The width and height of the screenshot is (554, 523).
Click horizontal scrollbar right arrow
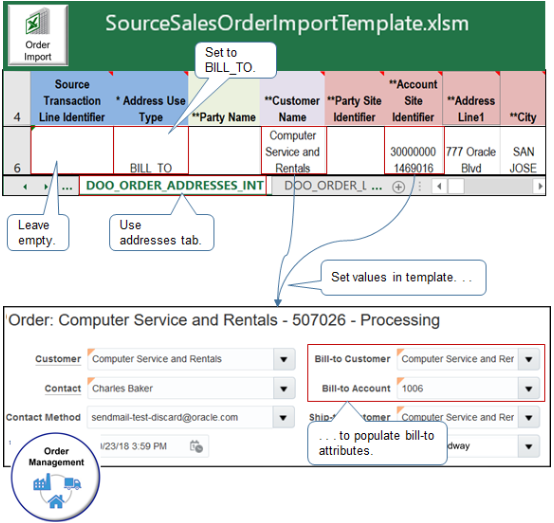(x=540, y=186)
